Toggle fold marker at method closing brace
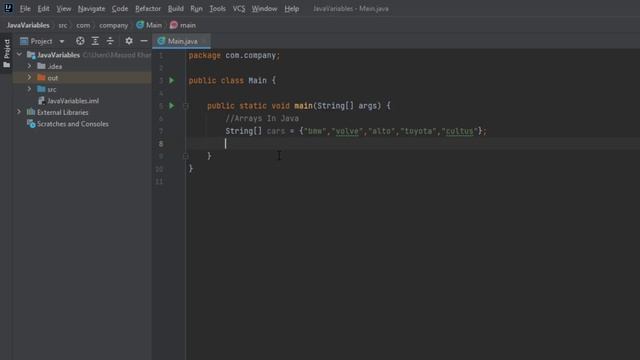The width and height of the screenshot is (640, 360). point(186,156)
